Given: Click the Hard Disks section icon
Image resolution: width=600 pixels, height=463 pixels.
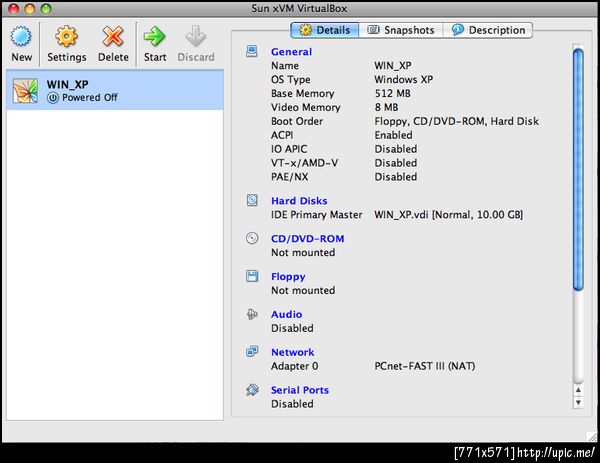Looking at the screenshot, I should pyautogui.click(x=252, y=200).
